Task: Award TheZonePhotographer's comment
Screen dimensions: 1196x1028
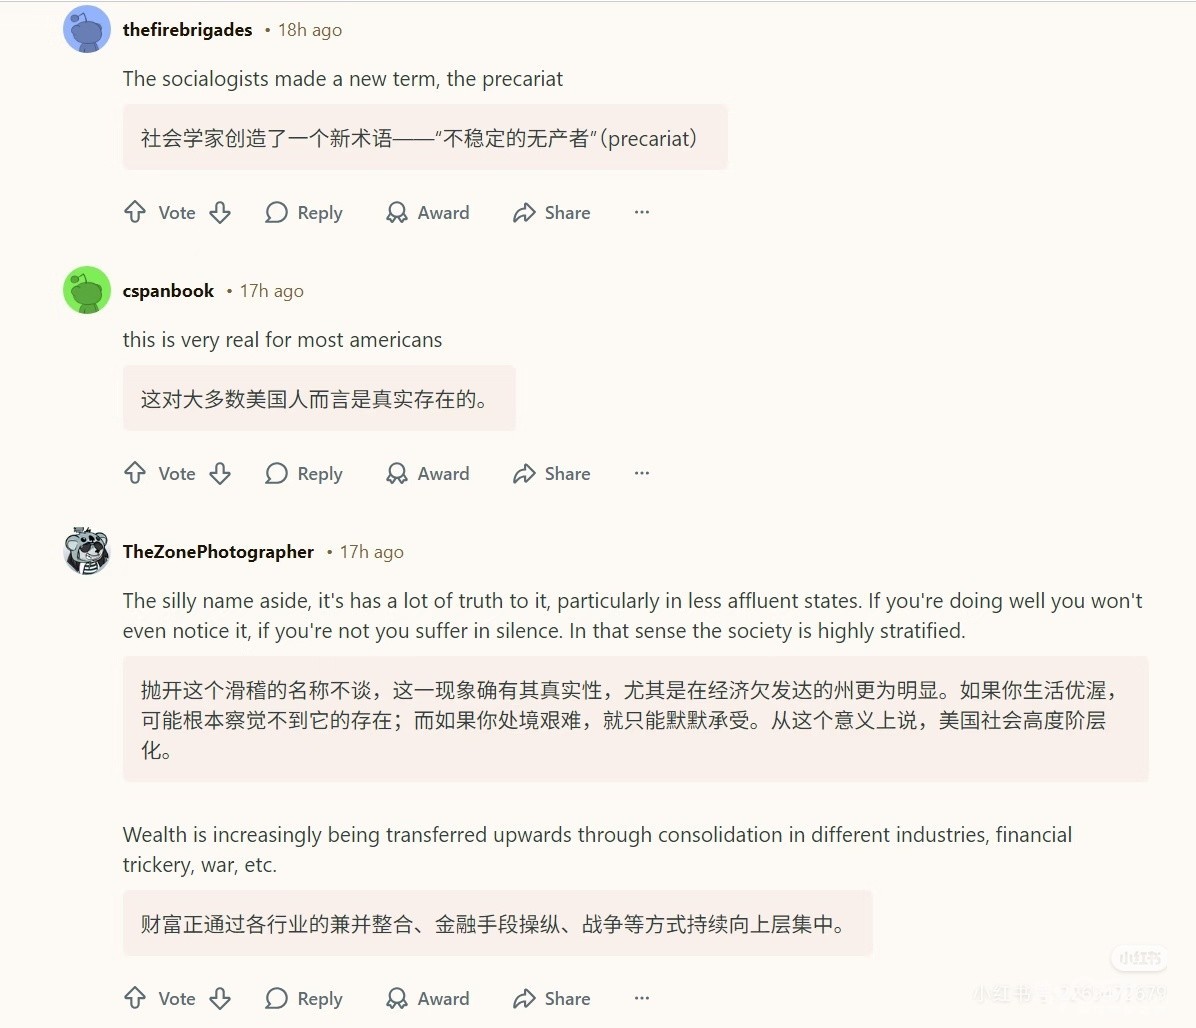Action: [428, 998]
